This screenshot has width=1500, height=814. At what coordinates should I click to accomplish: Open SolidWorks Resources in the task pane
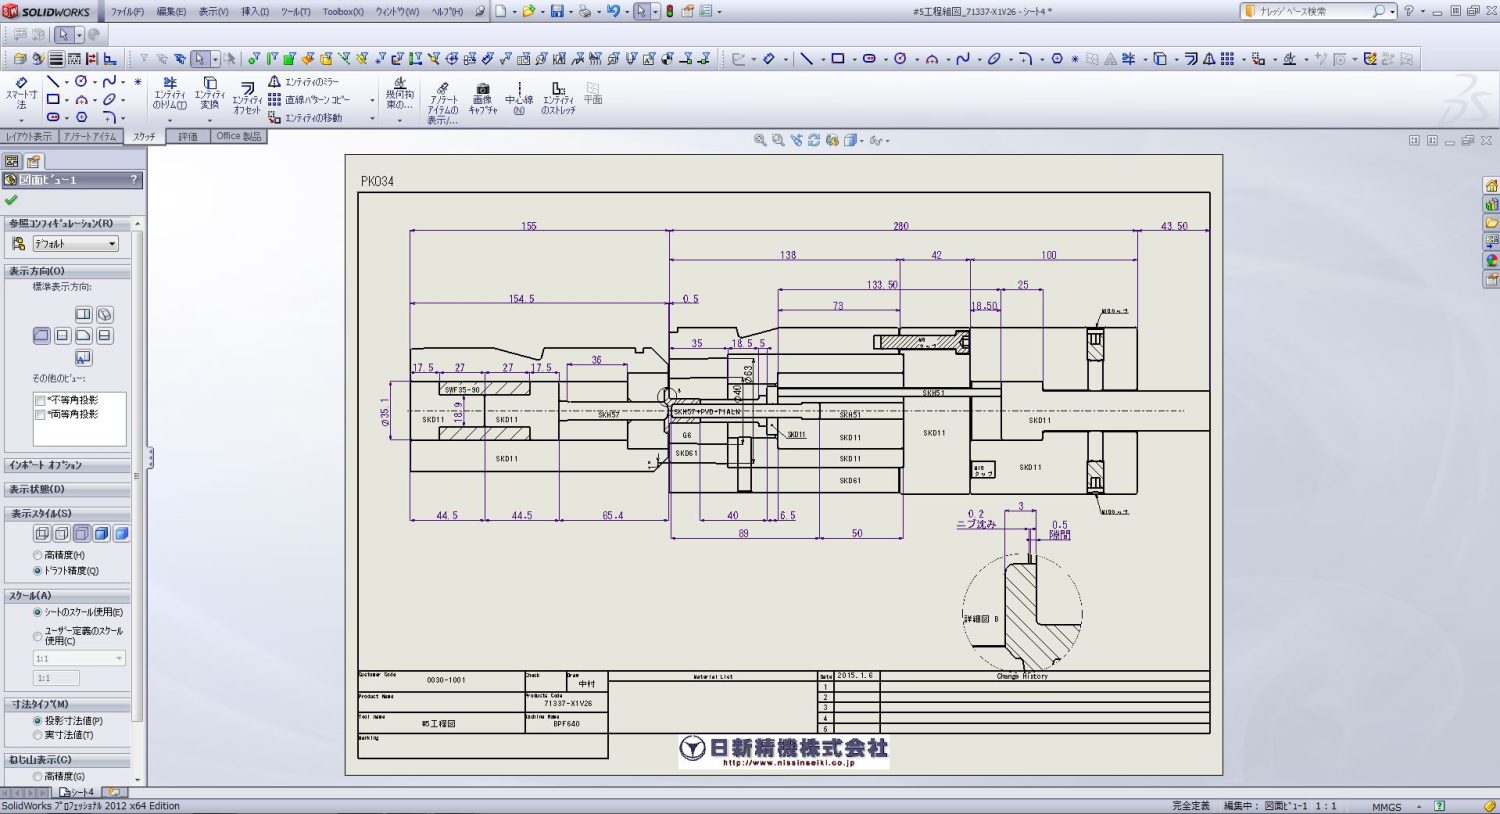pos(1491,186)
